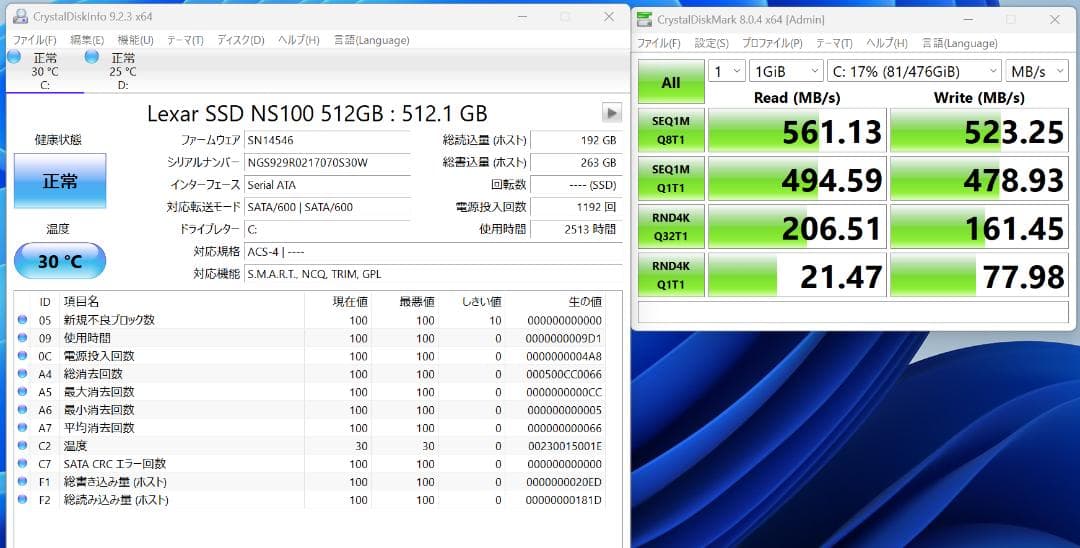
Task: Click the 電源投入回数 value 1192 回
Action: pos(576,207)
